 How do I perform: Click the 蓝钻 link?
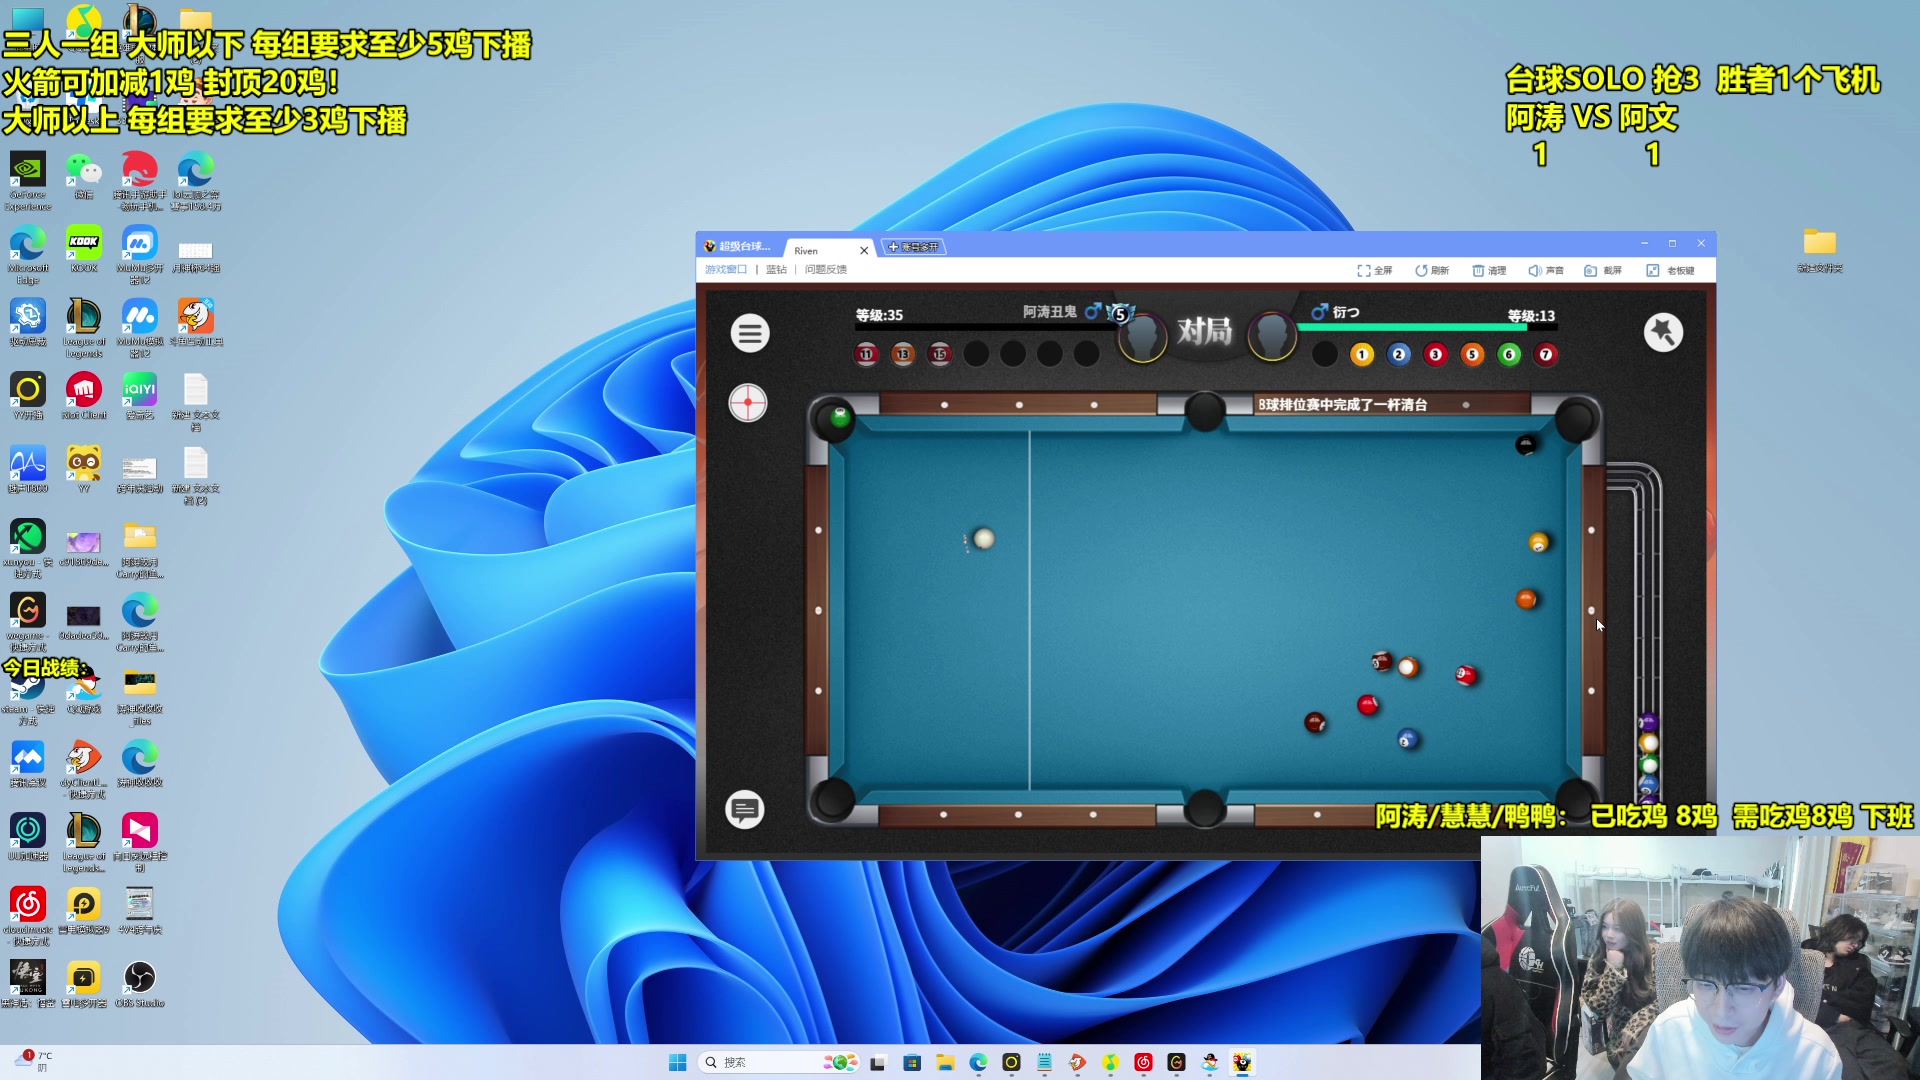pyautogui.click(x=776, y=269)
